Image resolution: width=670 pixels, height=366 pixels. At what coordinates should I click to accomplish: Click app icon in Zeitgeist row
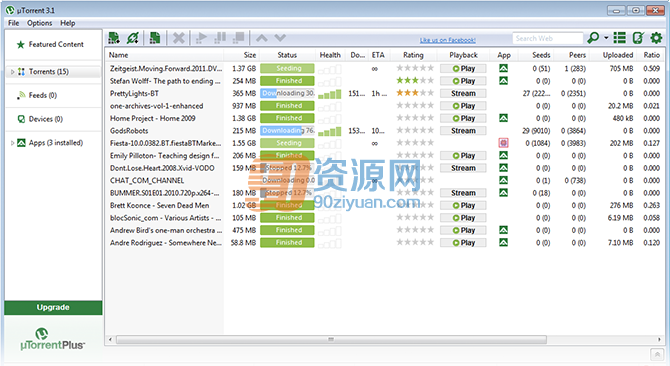tap(503, 68)
